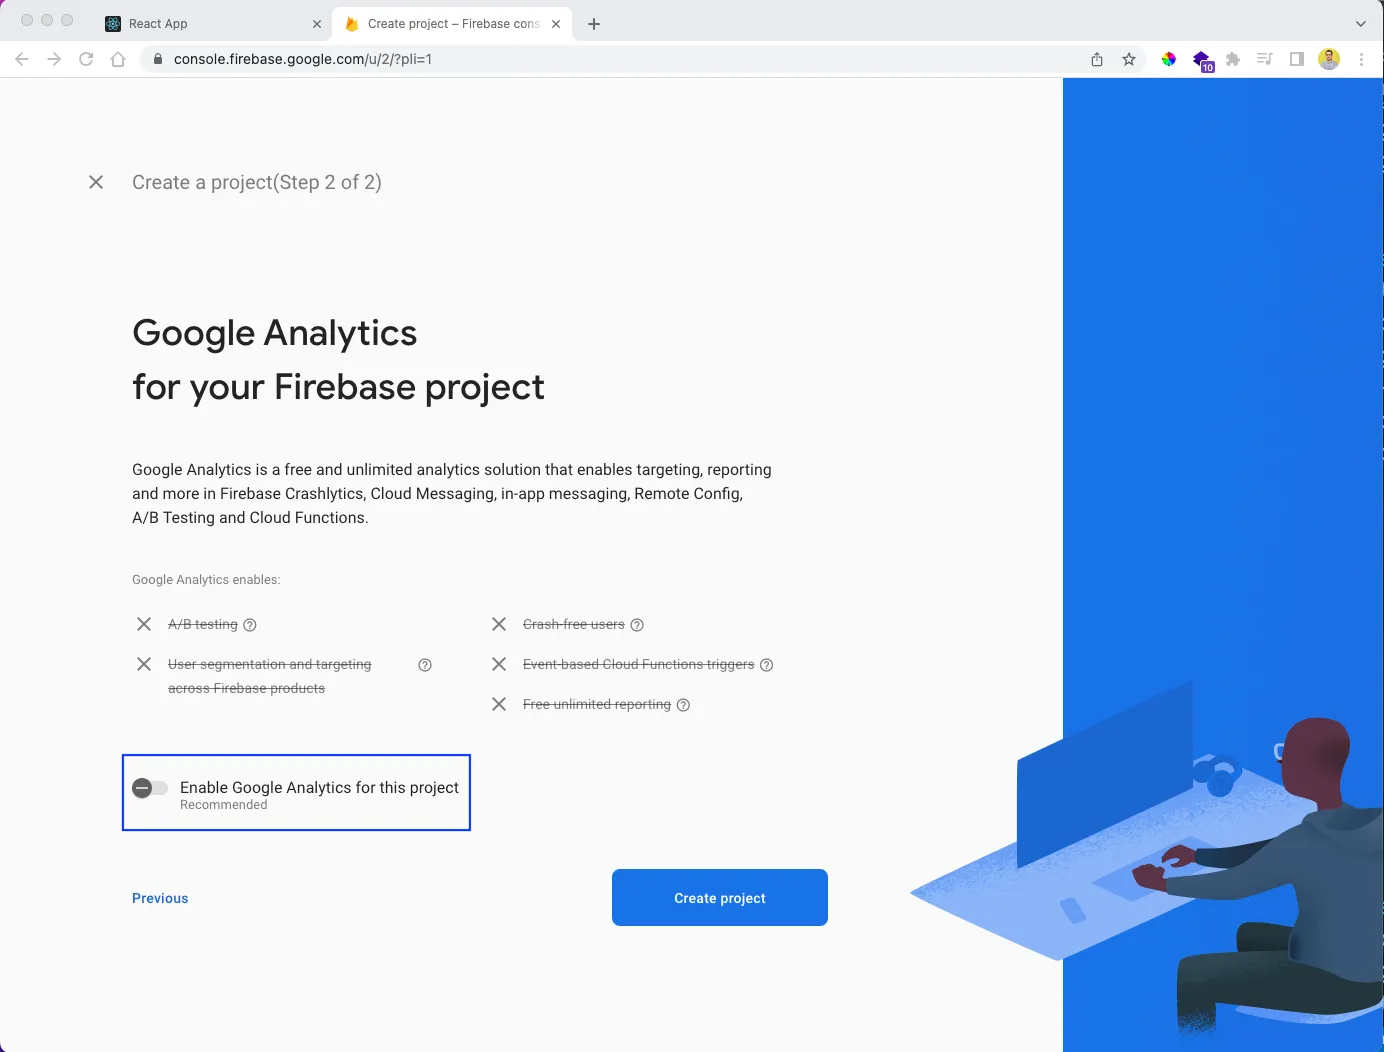Open the colorful circle browser extension
The image size is (1384, 1052).
click(x=1168, y=59)
